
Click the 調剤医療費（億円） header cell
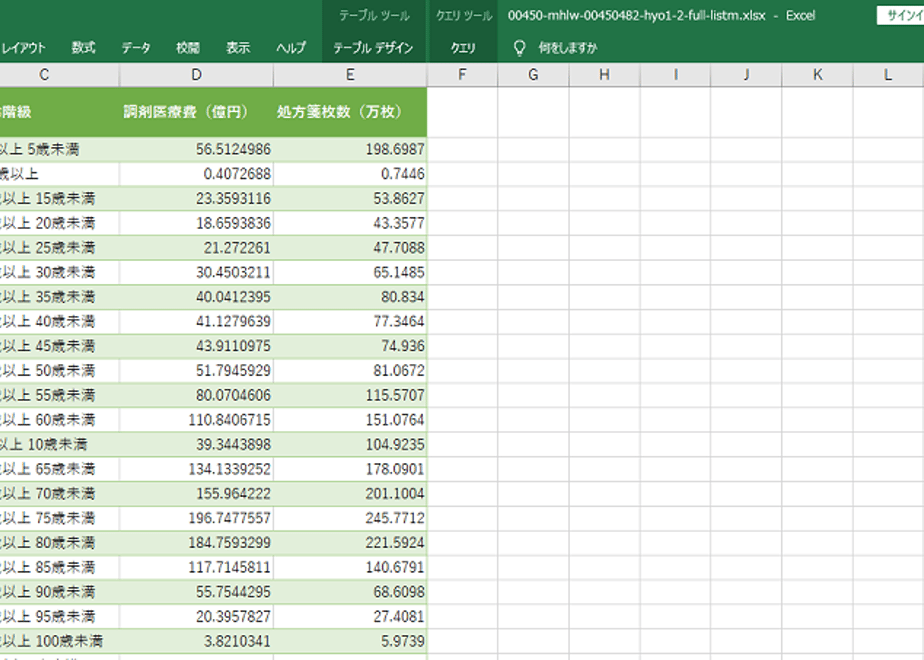click(x=196, y=112)
